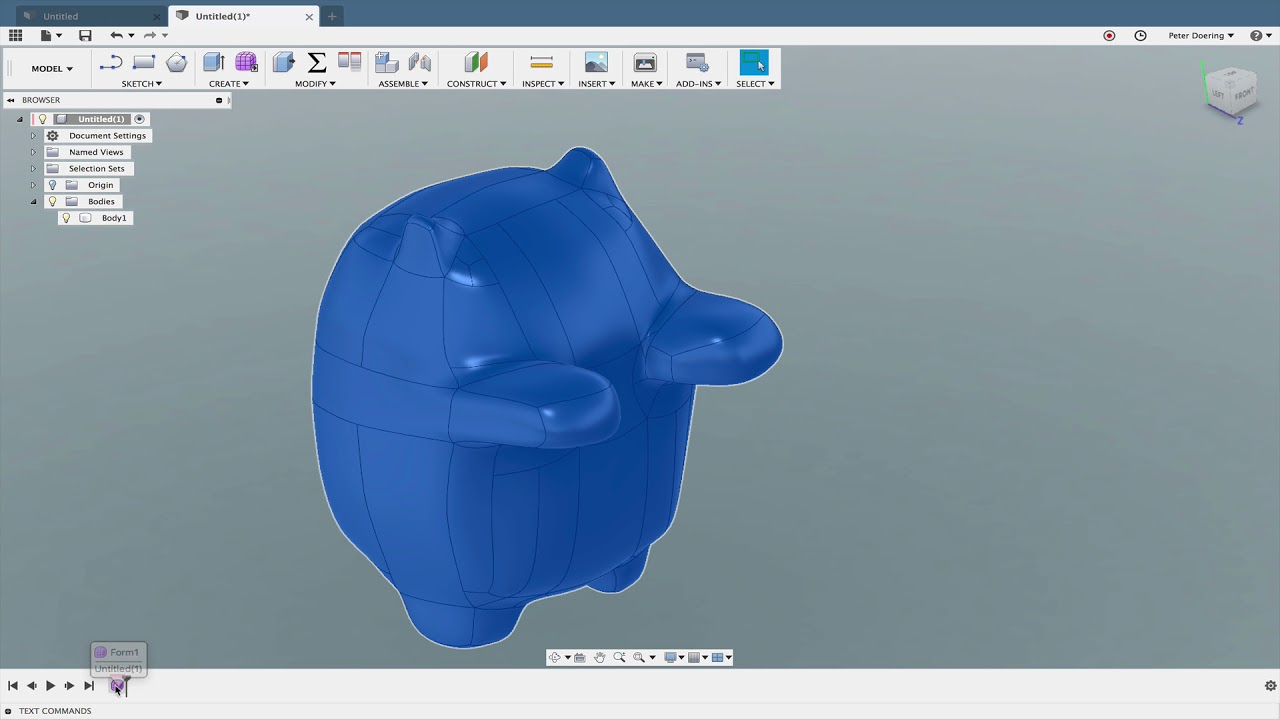Hide Body1 using its light bulb
The image size is (1280, 720).
coord(67,218)
